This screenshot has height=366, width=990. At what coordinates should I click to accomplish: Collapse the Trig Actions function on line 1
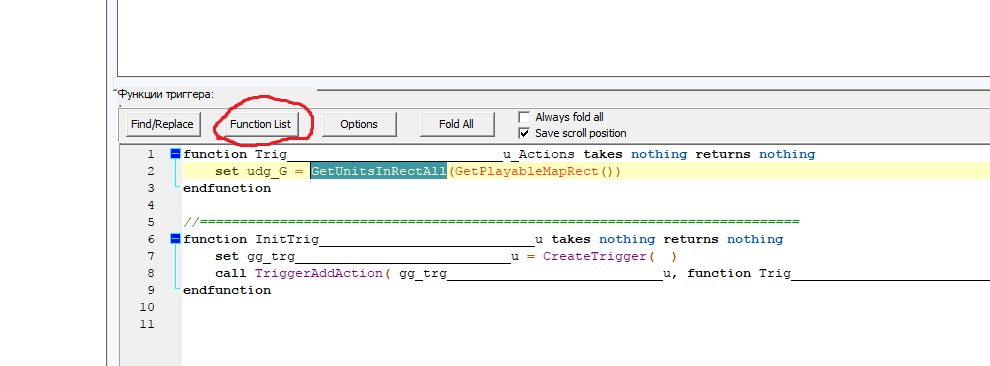[x=176, y=153]
